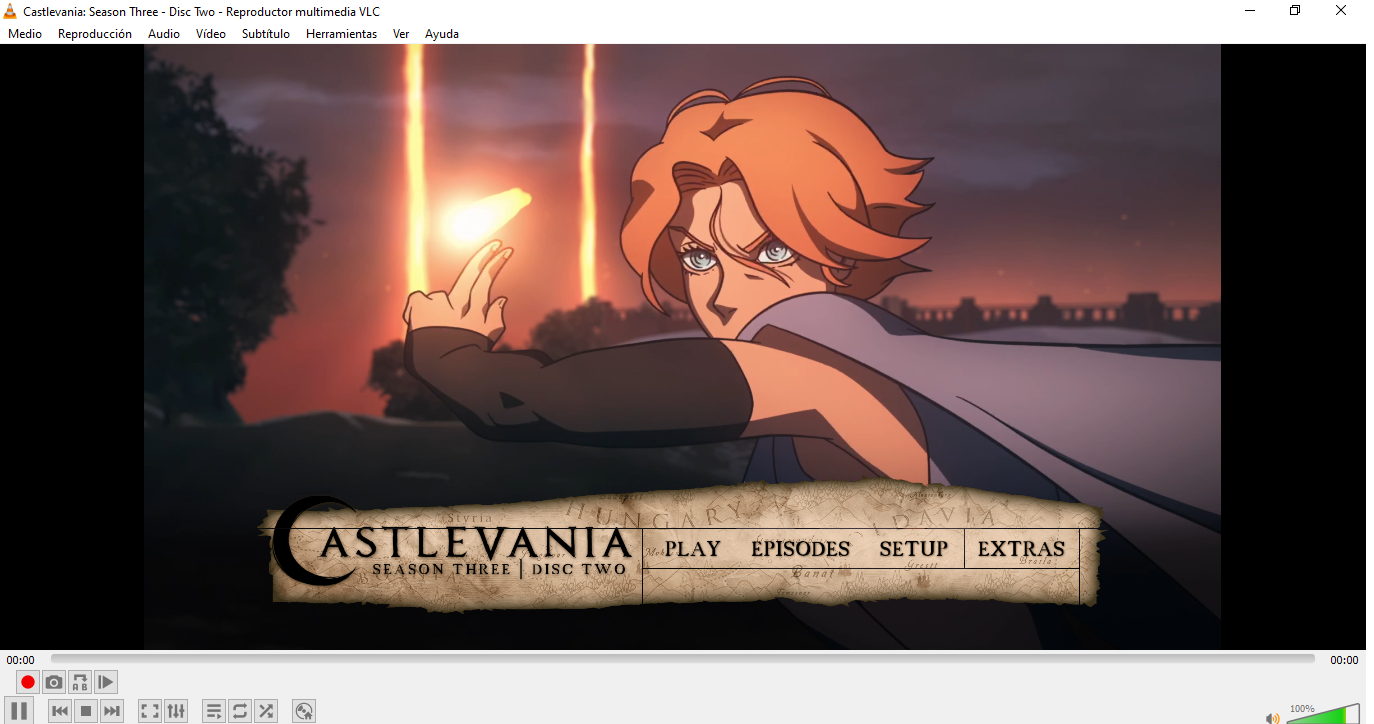Take a snapshot with the camera icon

54,682
